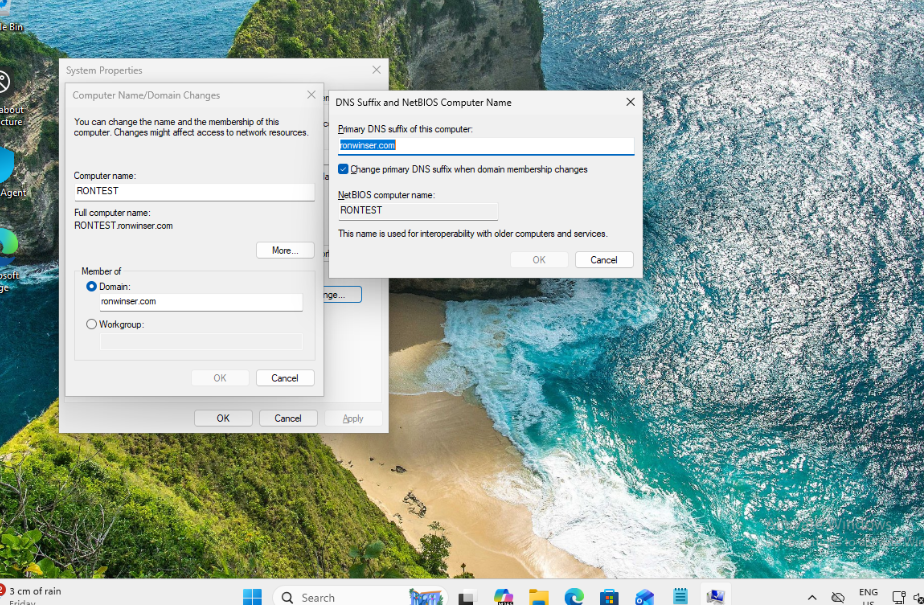Viewport: 924px width, 605px height.
Task: Uncheck Change primary DNS suffix checkbox
Action: point(344,170)
